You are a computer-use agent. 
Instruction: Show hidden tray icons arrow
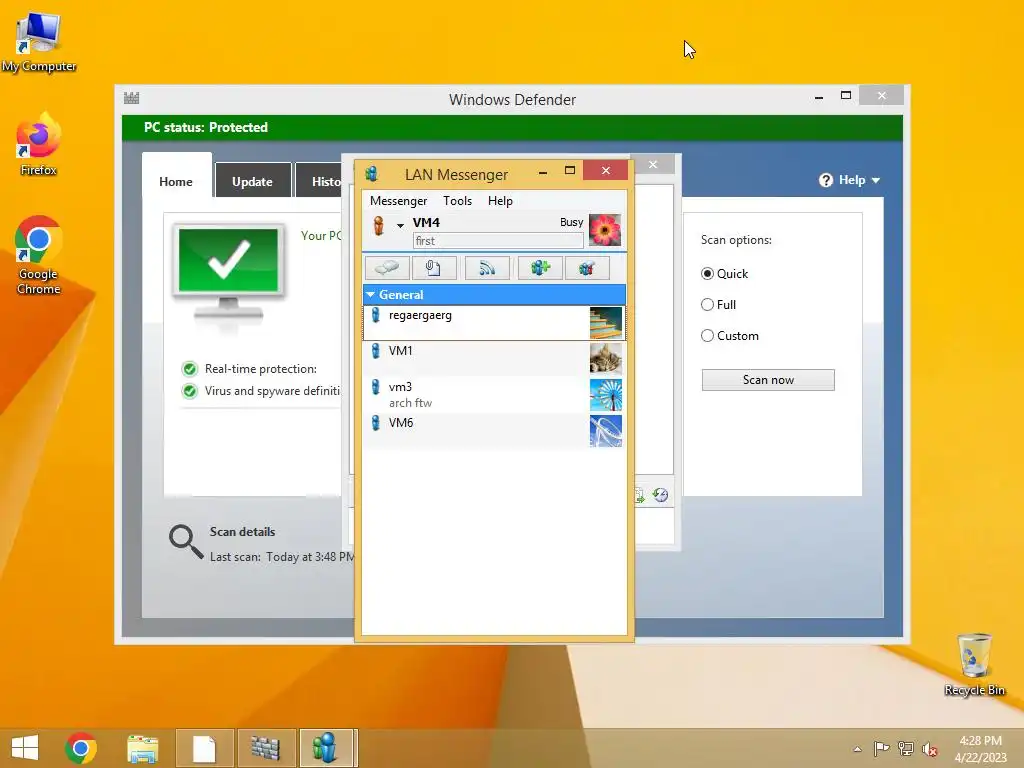tap(857, 749)
